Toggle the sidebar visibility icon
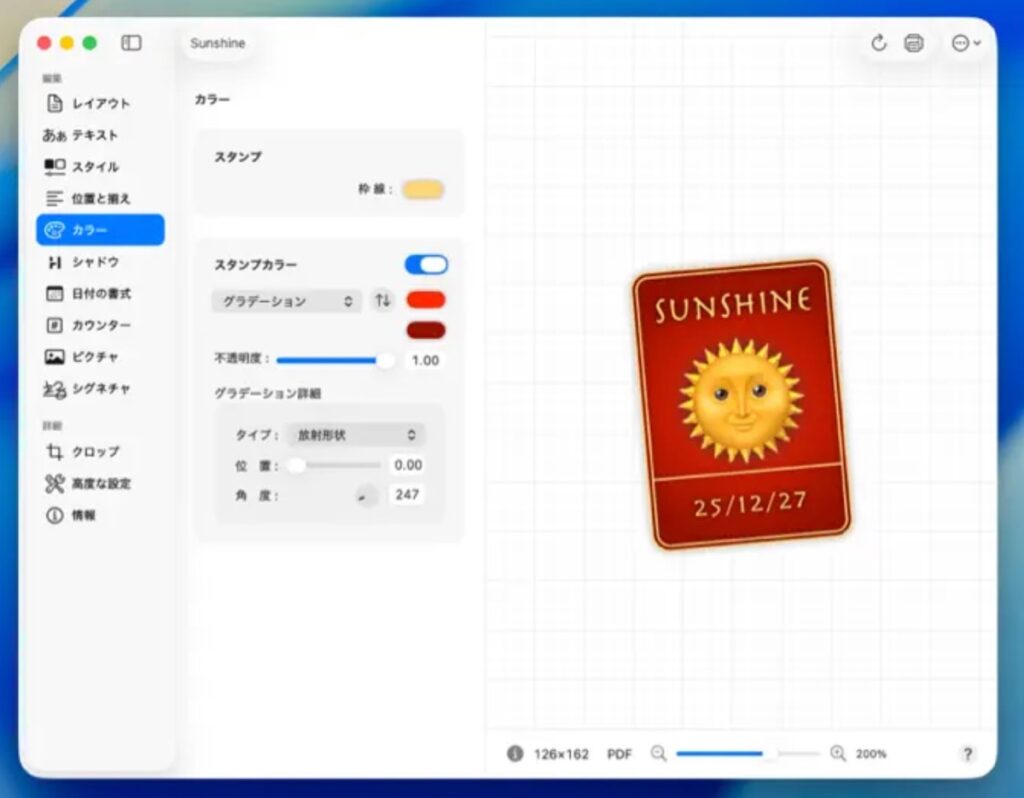The image size is (1024, 798). tap(131, 43)
